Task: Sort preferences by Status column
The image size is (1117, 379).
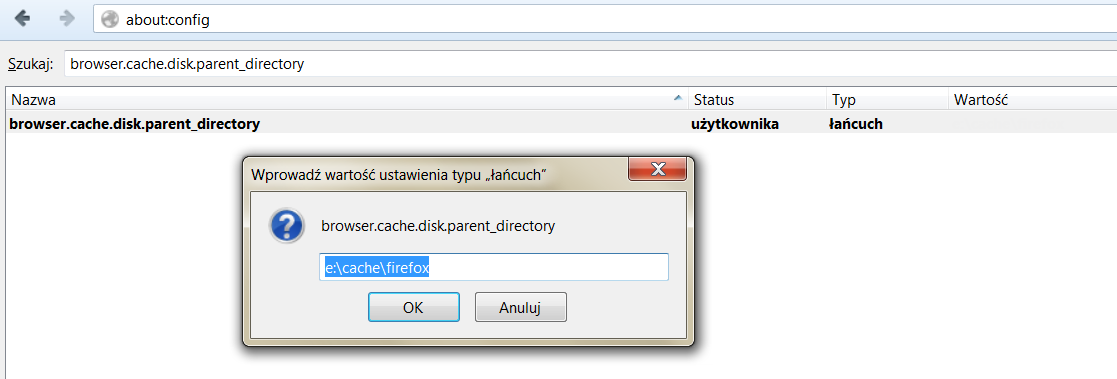Action: click(758, 100)
